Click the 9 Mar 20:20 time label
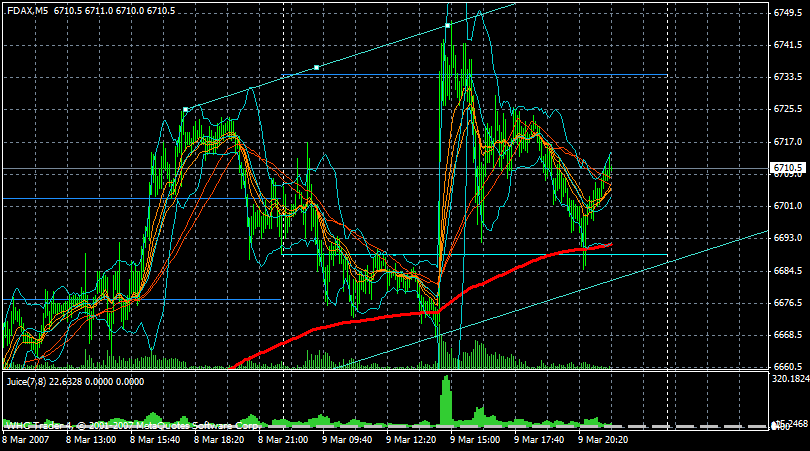The image size is (810, 451). [x=603, y=440]
